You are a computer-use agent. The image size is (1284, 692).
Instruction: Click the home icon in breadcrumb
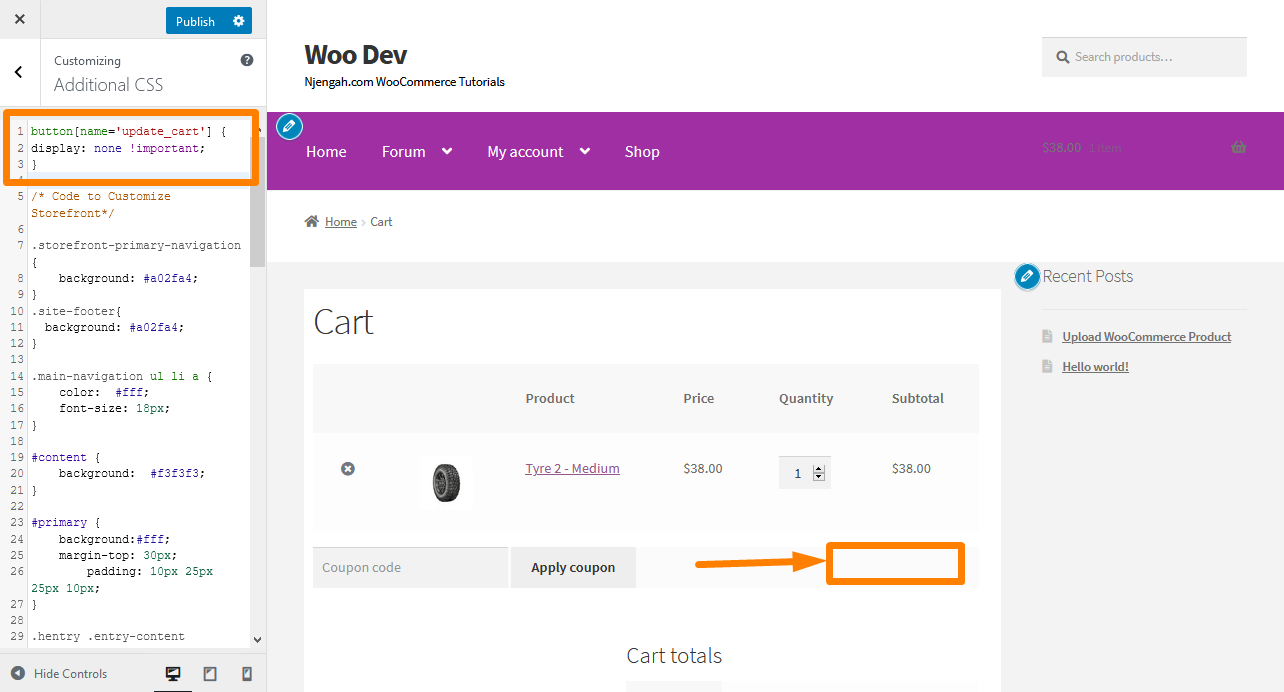[x=312, y=221]
